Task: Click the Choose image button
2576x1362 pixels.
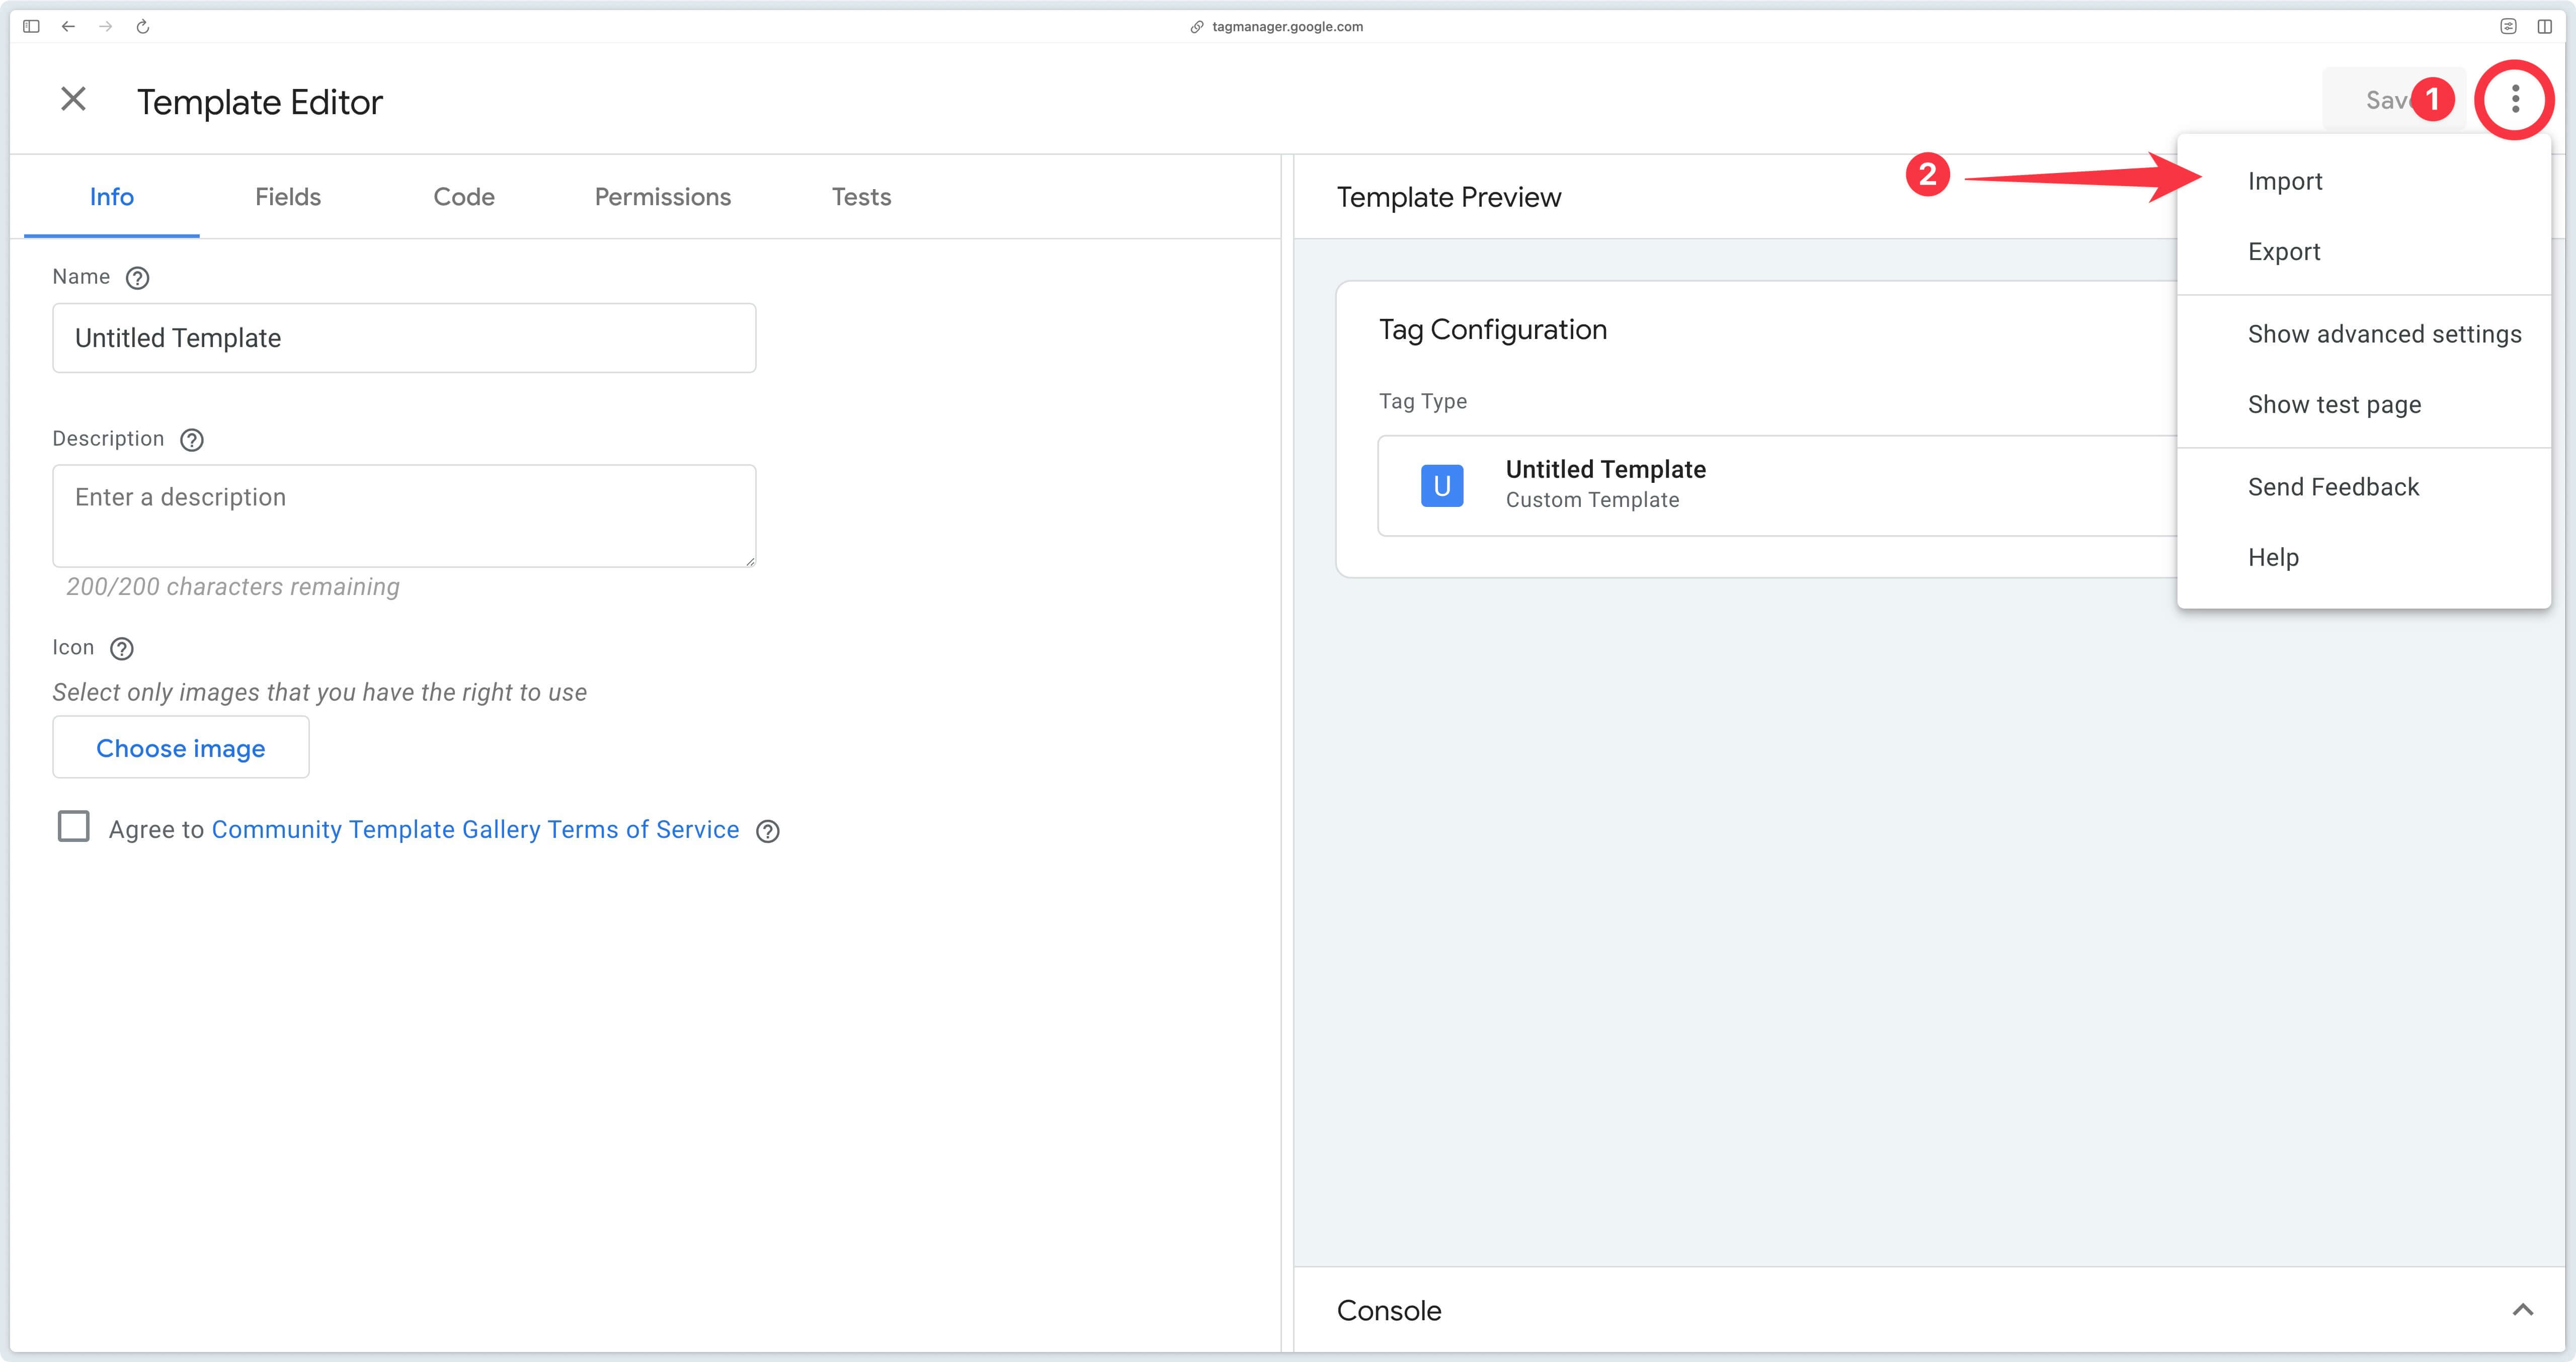Action: (181, 748)
